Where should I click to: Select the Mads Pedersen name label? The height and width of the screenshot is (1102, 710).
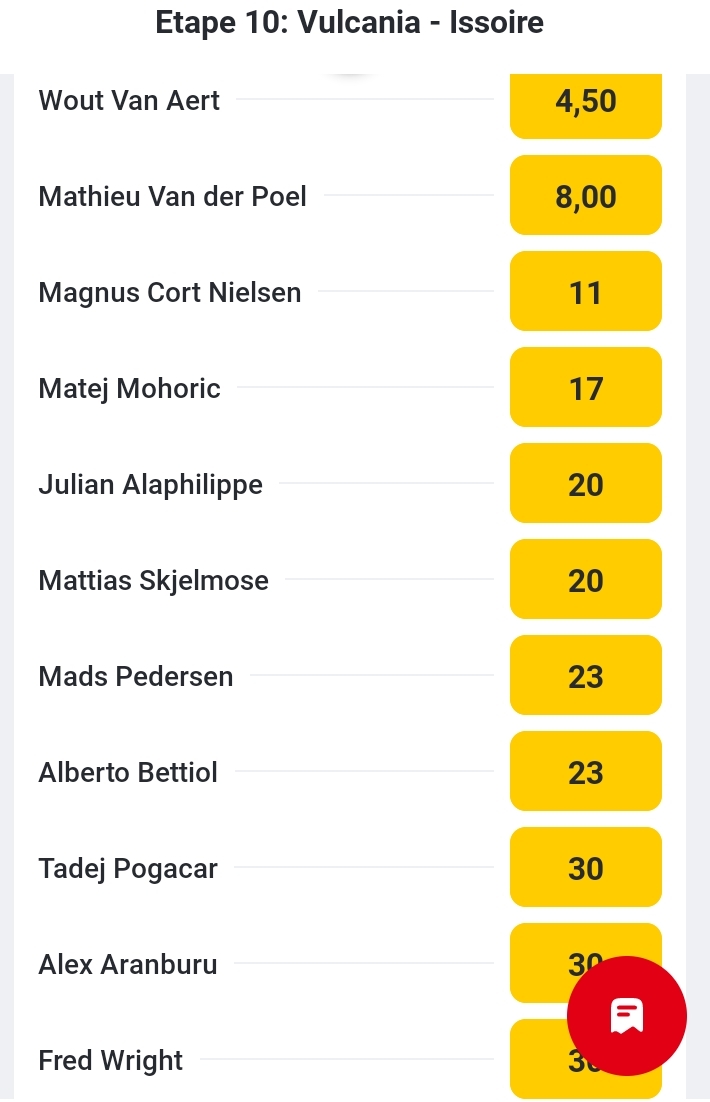coord(135,677)
